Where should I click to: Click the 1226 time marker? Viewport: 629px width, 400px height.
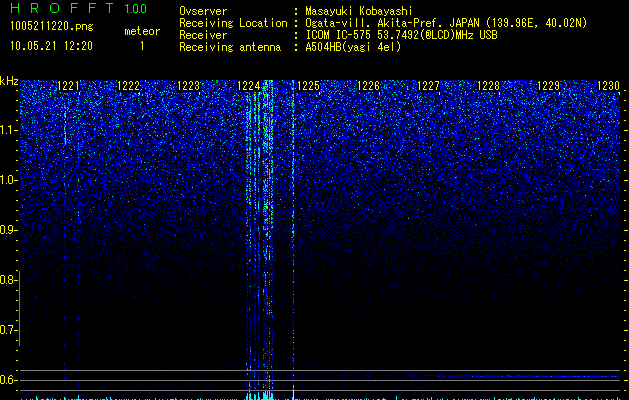point(368,86)
